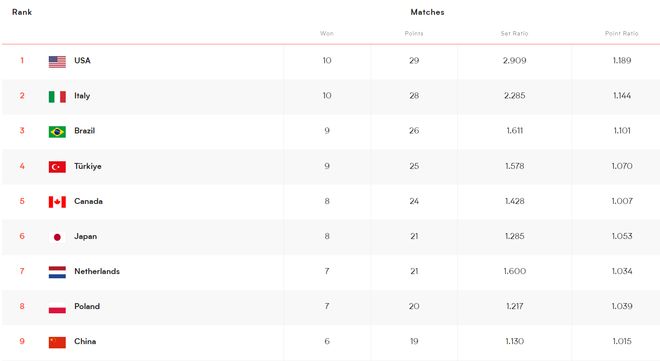
Task: Click the Türkiye flag icon
Action: pyautogui.click(x=57, y=167)
